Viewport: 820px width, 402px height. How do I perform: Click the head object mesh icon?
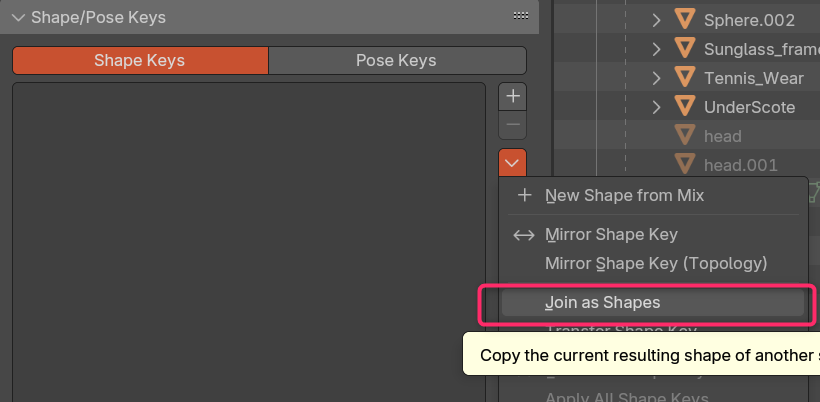pos(684,136)
